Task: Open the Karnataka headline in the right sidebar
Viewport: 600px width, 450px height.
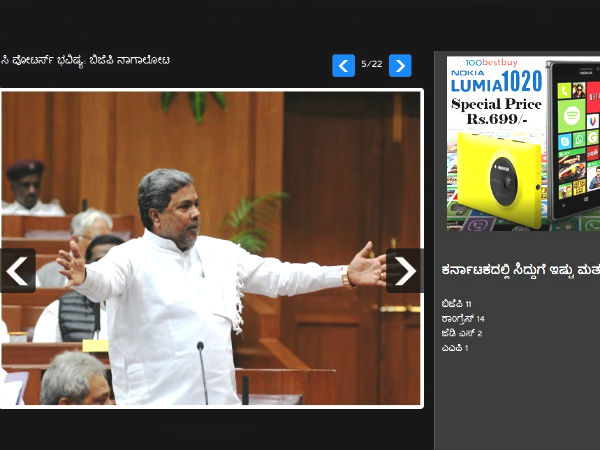Action: pos(520,269)
